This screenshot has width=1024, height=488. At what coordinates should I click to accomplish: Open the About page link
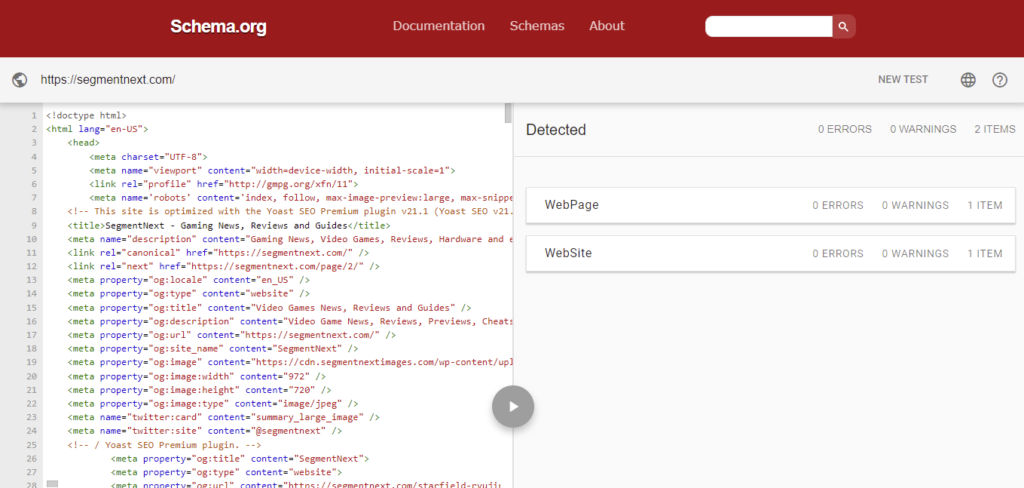point(606,26)
